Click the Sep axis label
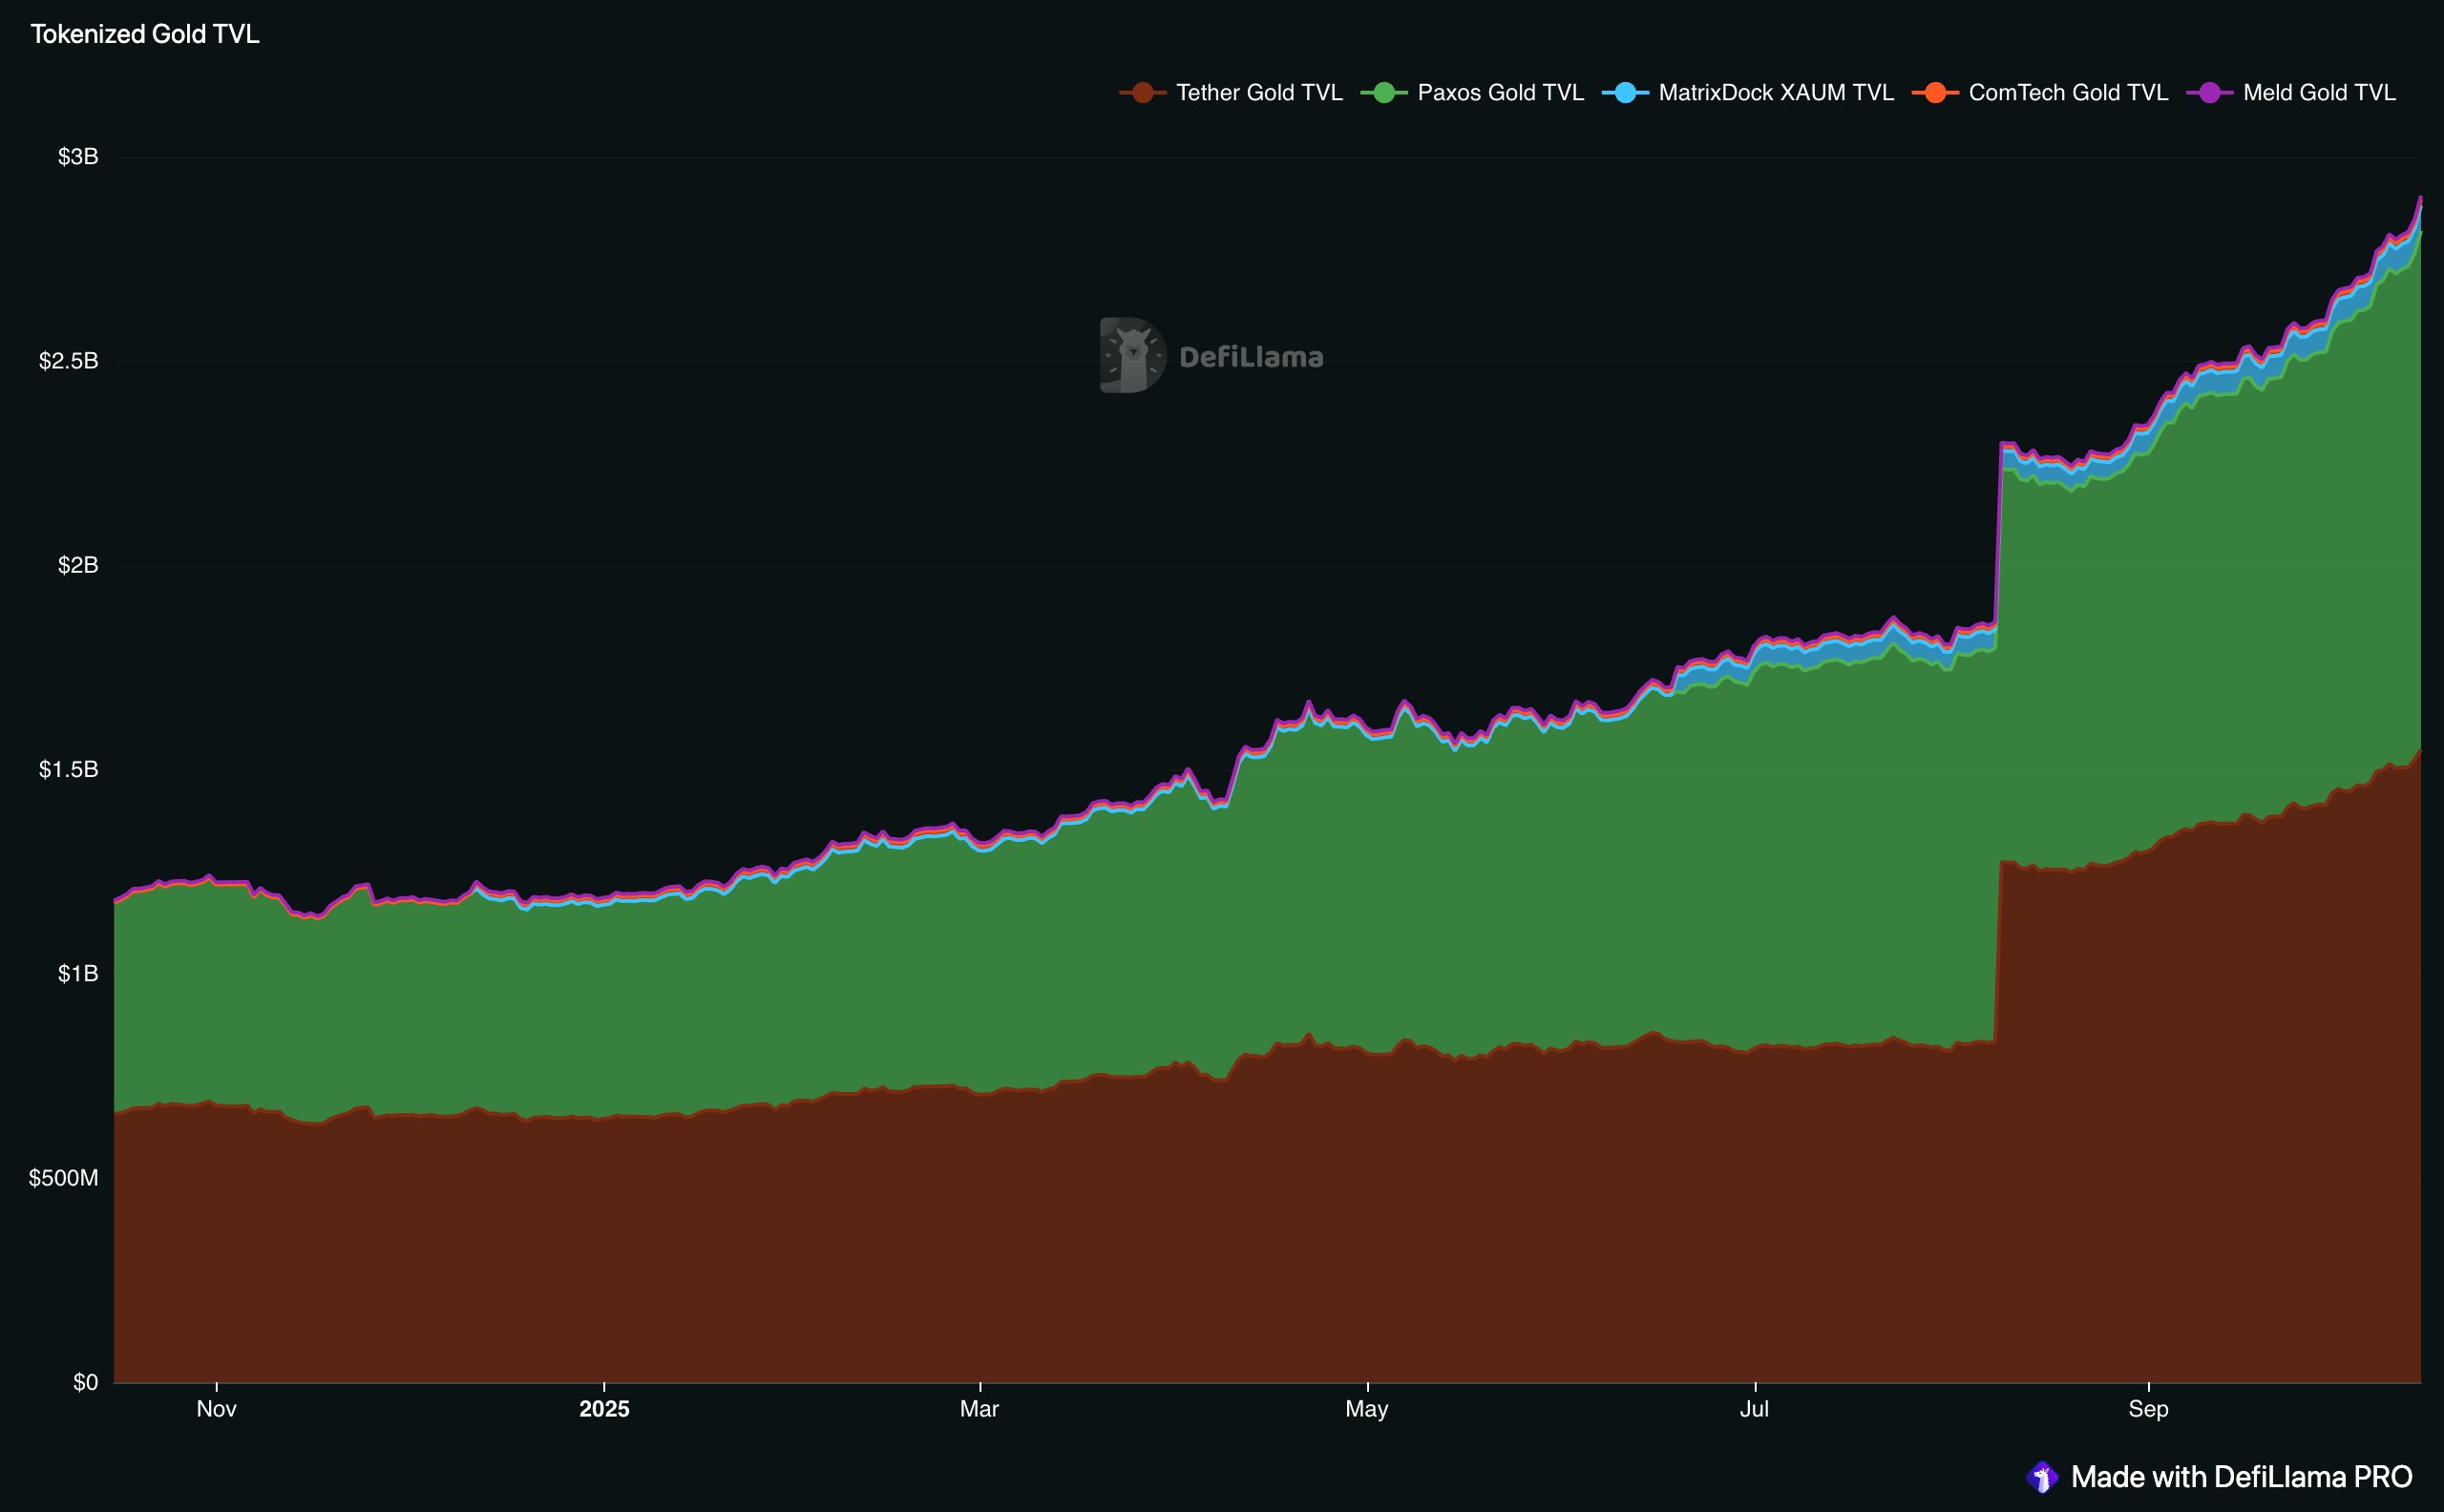Image resolution: width=2444 pixels, height=1512 pixels. 2151,1410
